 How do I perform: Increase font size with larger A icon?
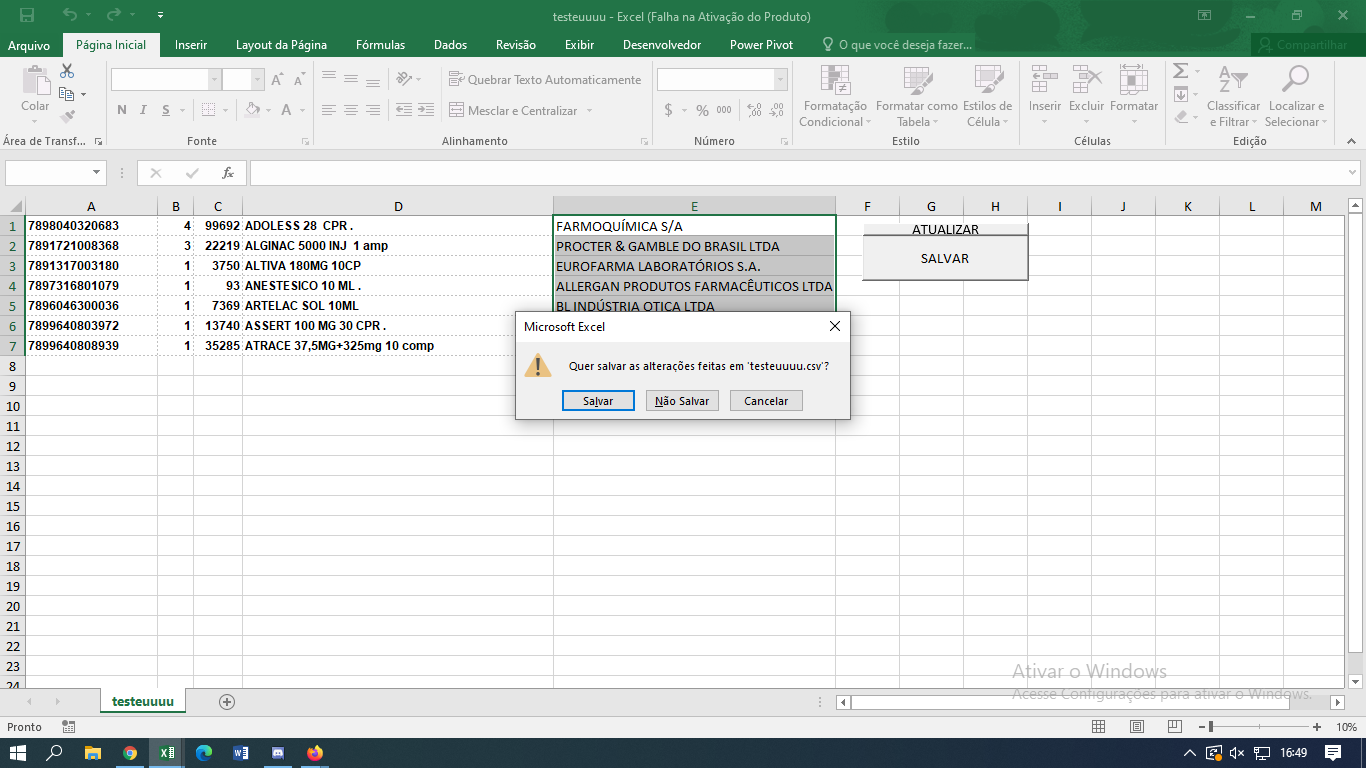(277, 80)
